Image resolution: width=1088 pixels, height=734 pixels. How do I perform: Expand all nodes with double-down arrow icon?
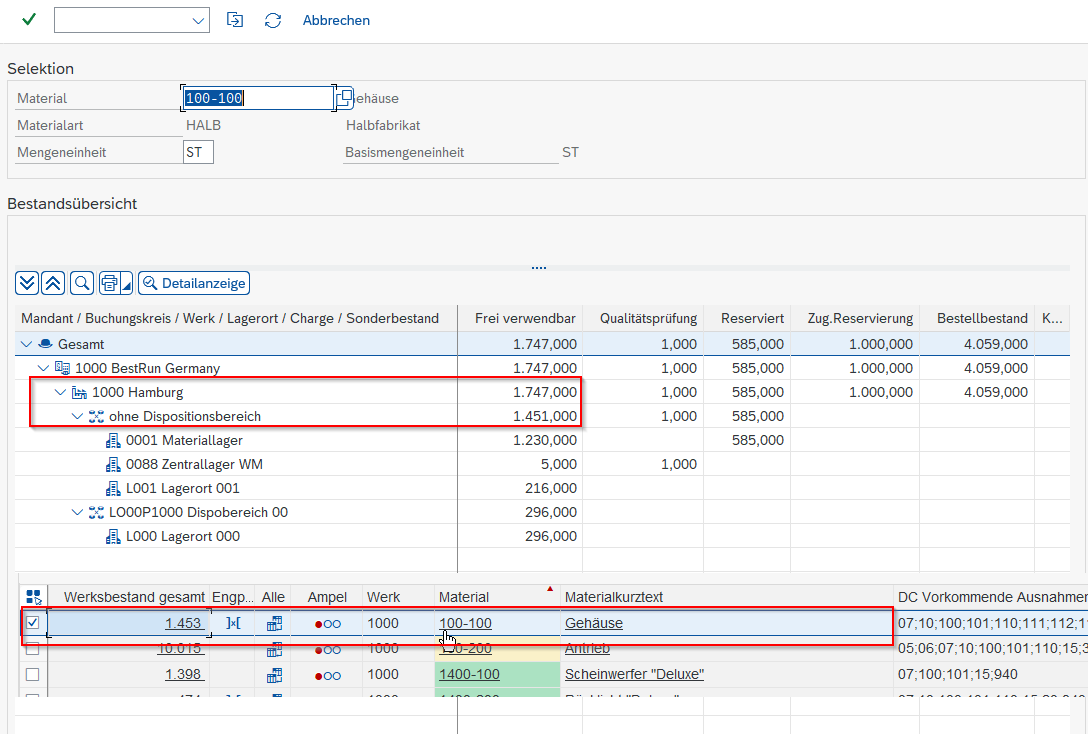tap(27, 283)
